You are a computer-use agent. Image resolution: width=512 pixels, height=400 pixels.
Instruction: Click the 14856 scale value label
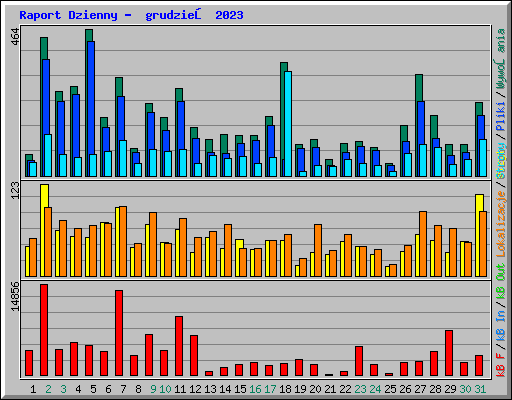(15, 296)
